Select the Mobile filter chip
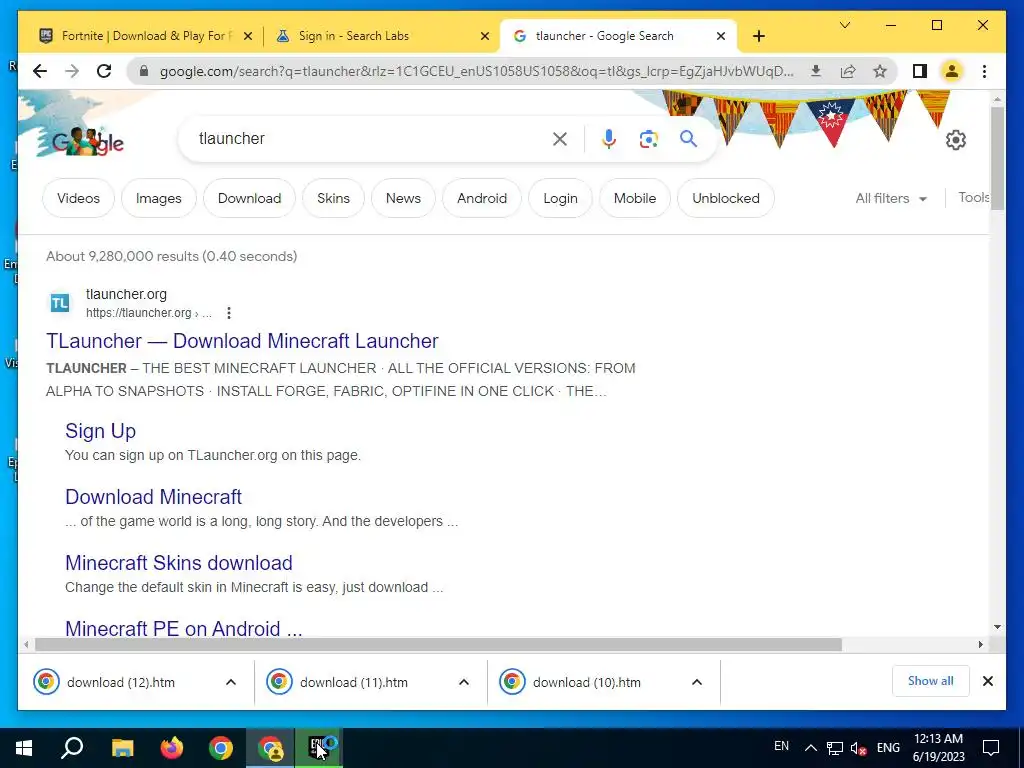This screenshot has width=1024, height=768. click(635, 198)
